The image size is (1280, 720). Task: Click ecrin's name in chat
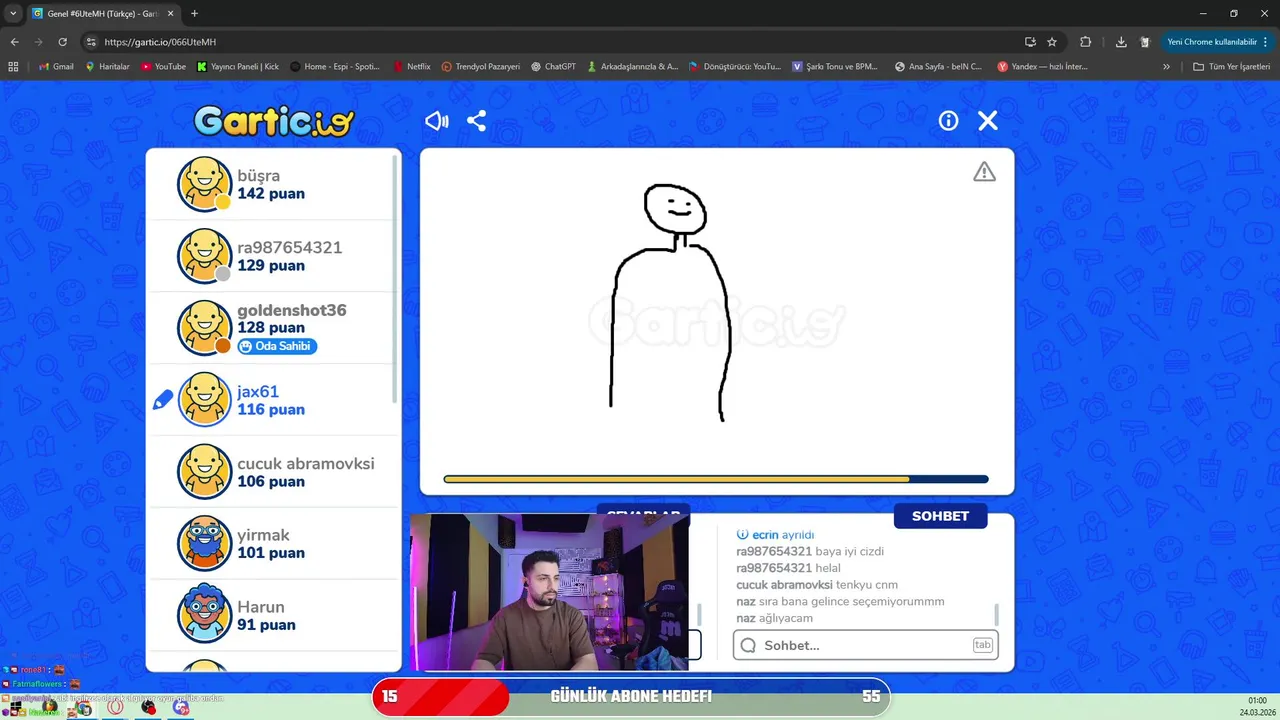coord(765,535)
